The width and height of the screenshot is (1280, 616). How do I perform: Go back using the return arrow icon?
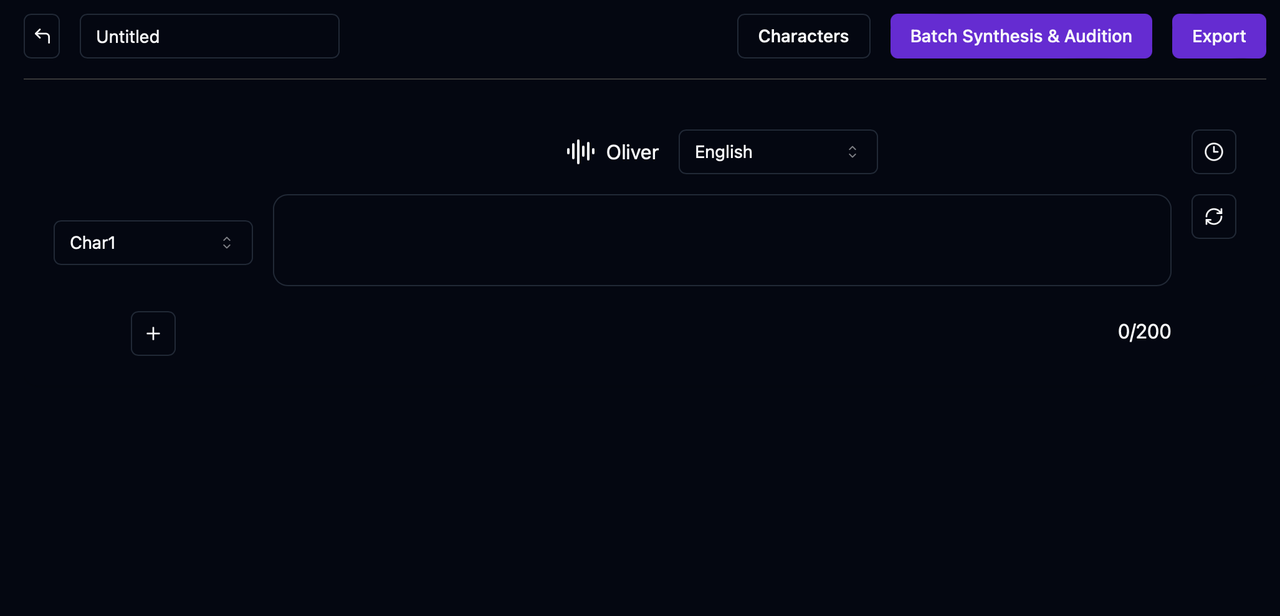(42, 36)
